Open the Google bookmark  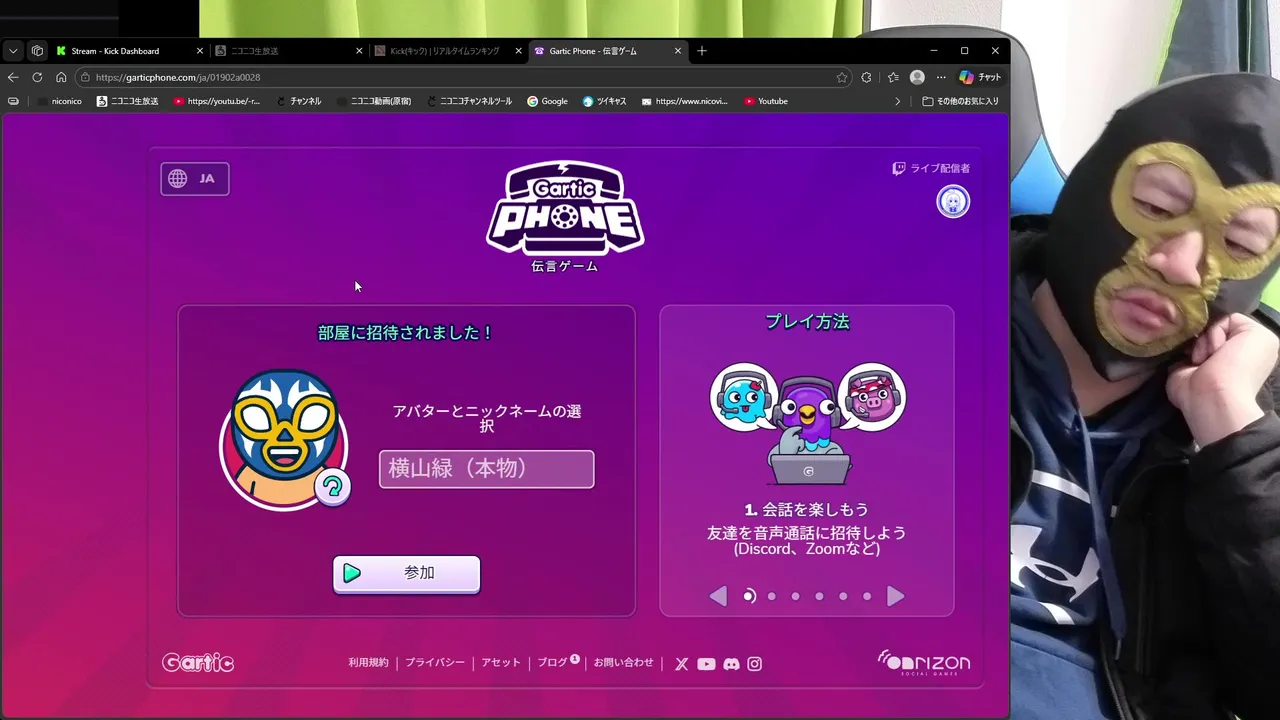click(547, 101)
